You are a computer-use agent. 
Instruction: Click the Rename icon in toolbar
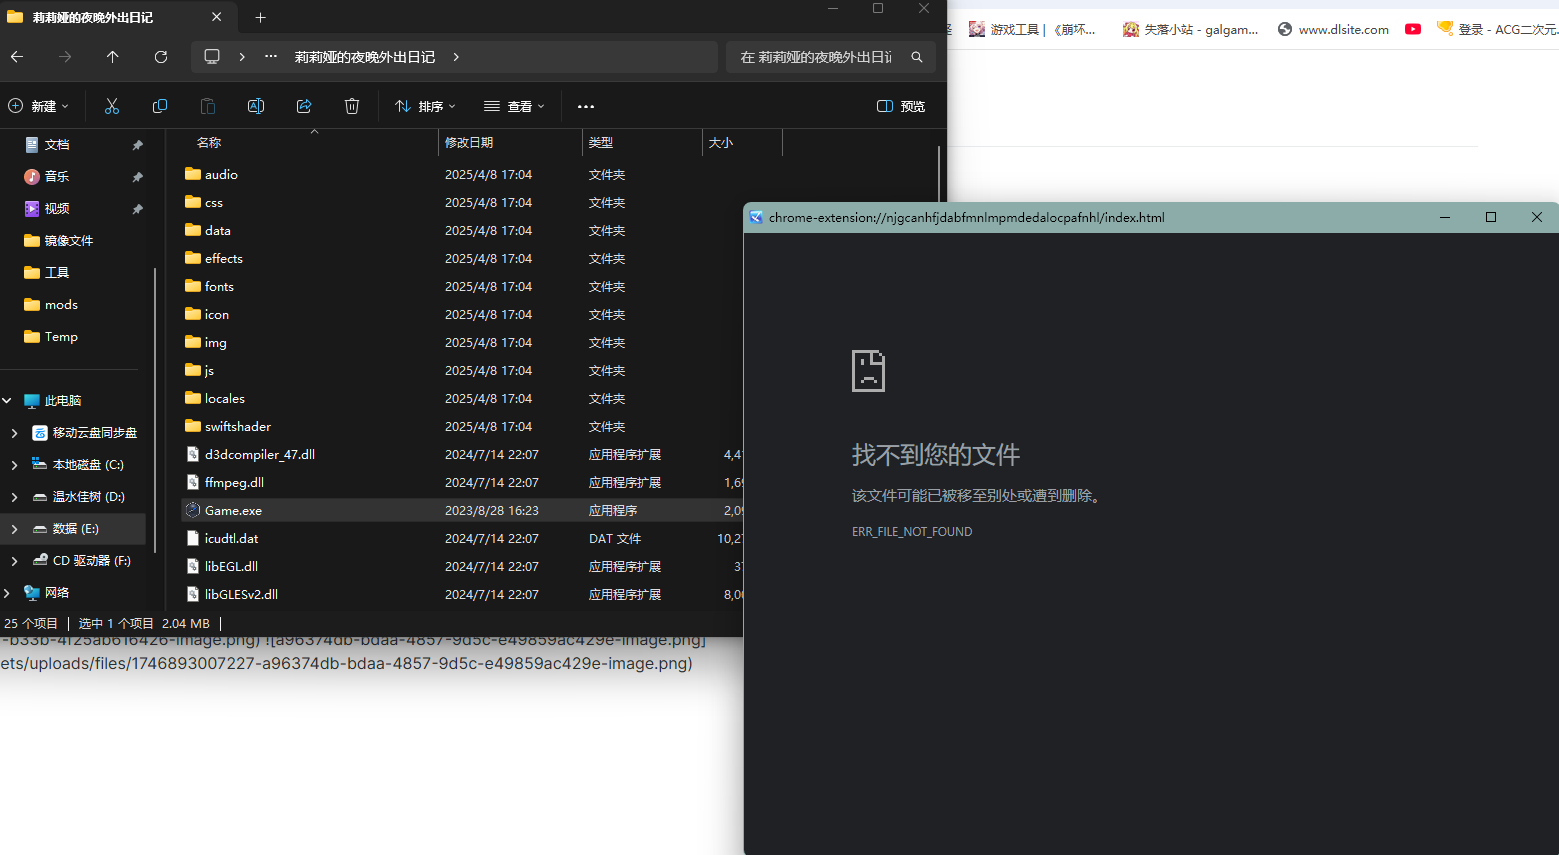click(x=256, y=106)
